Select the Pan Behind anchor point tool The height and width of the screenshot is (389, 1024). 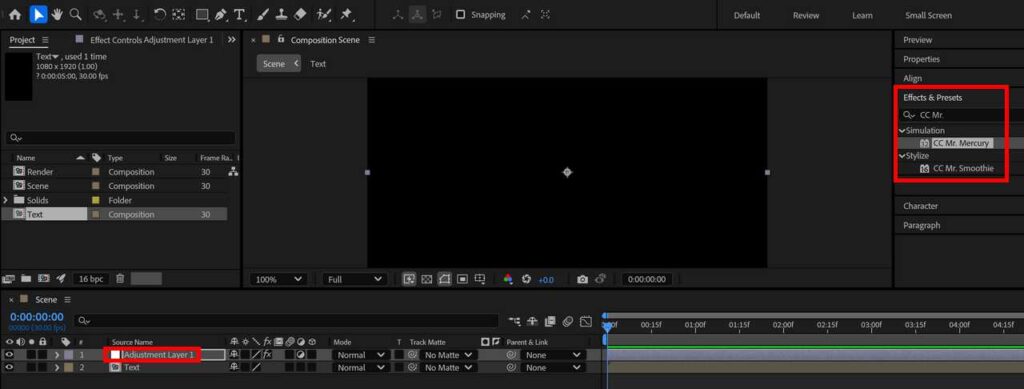coord(179,14)
